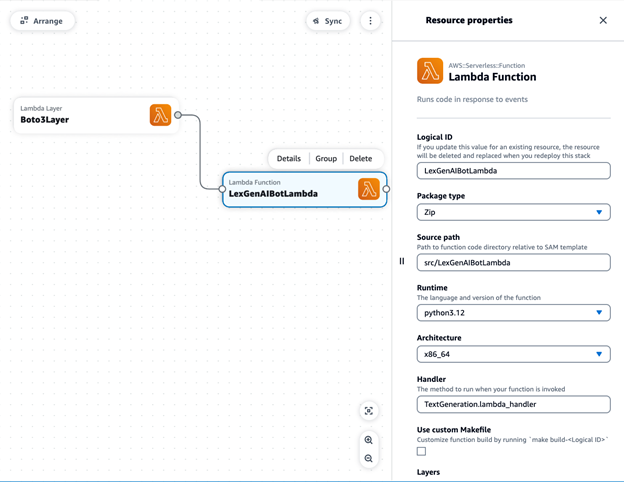Enable the Use custom Makefile checkbox
Screen dimensions: 624x482
tap(421, 451)
